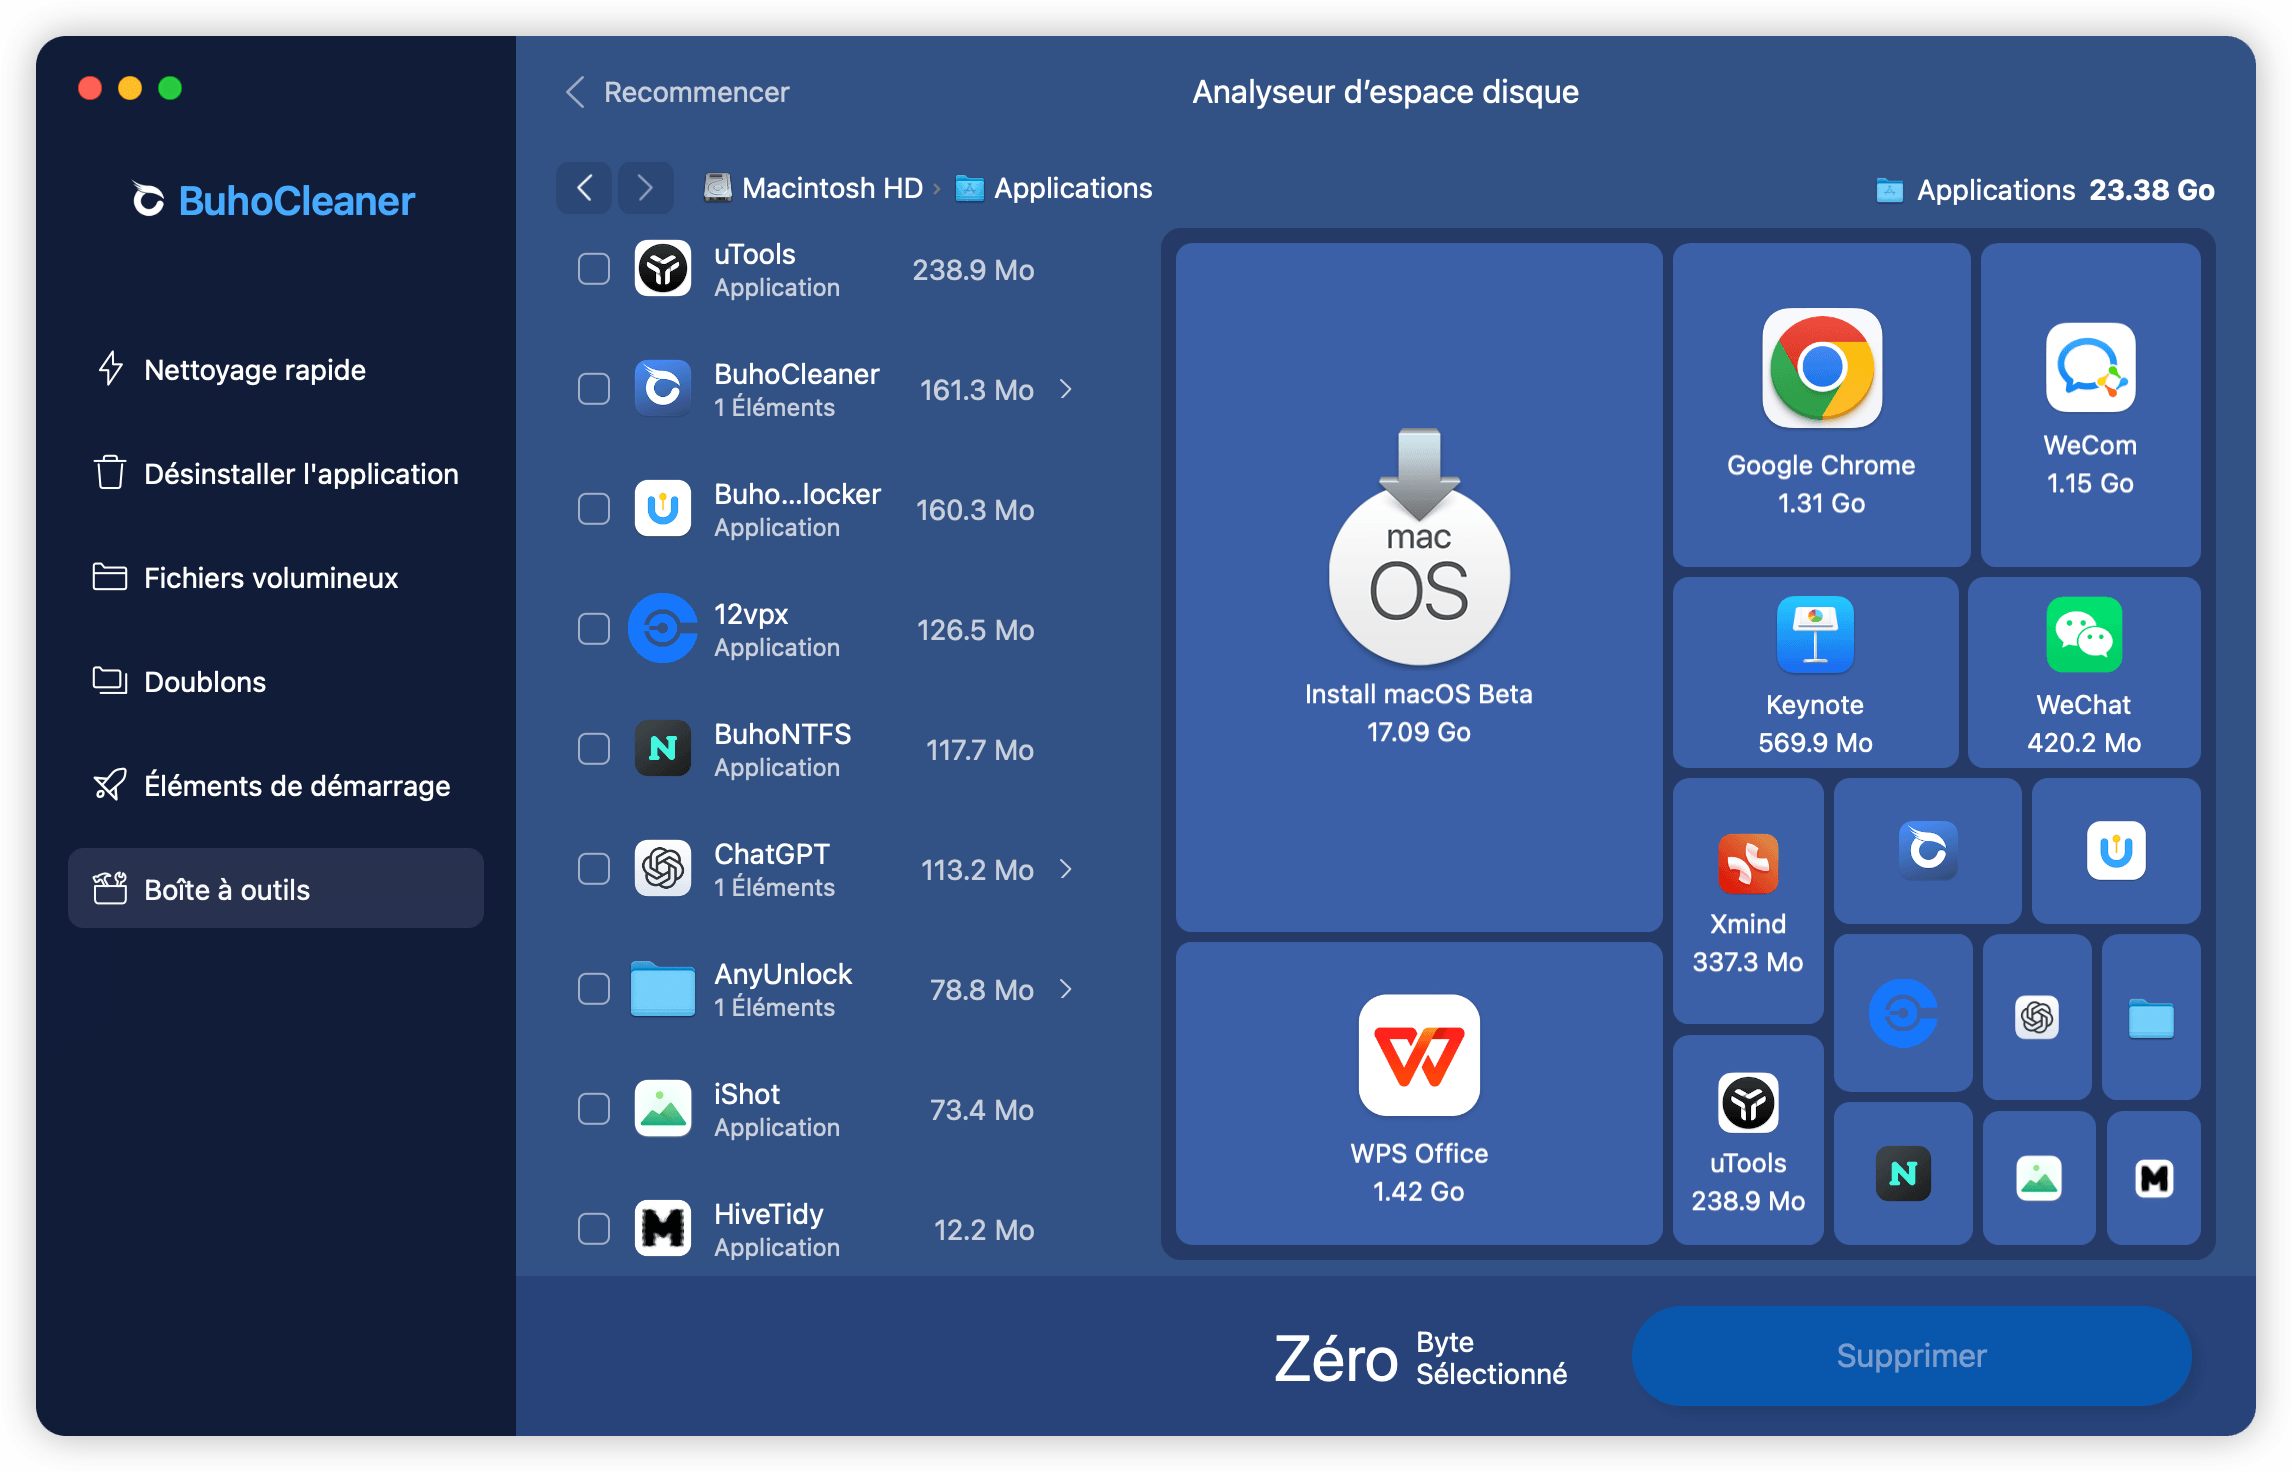This screenshot has height=1472, width=2292.
Task: Click the Recommencer back button
Action: (x=677, y=92)
